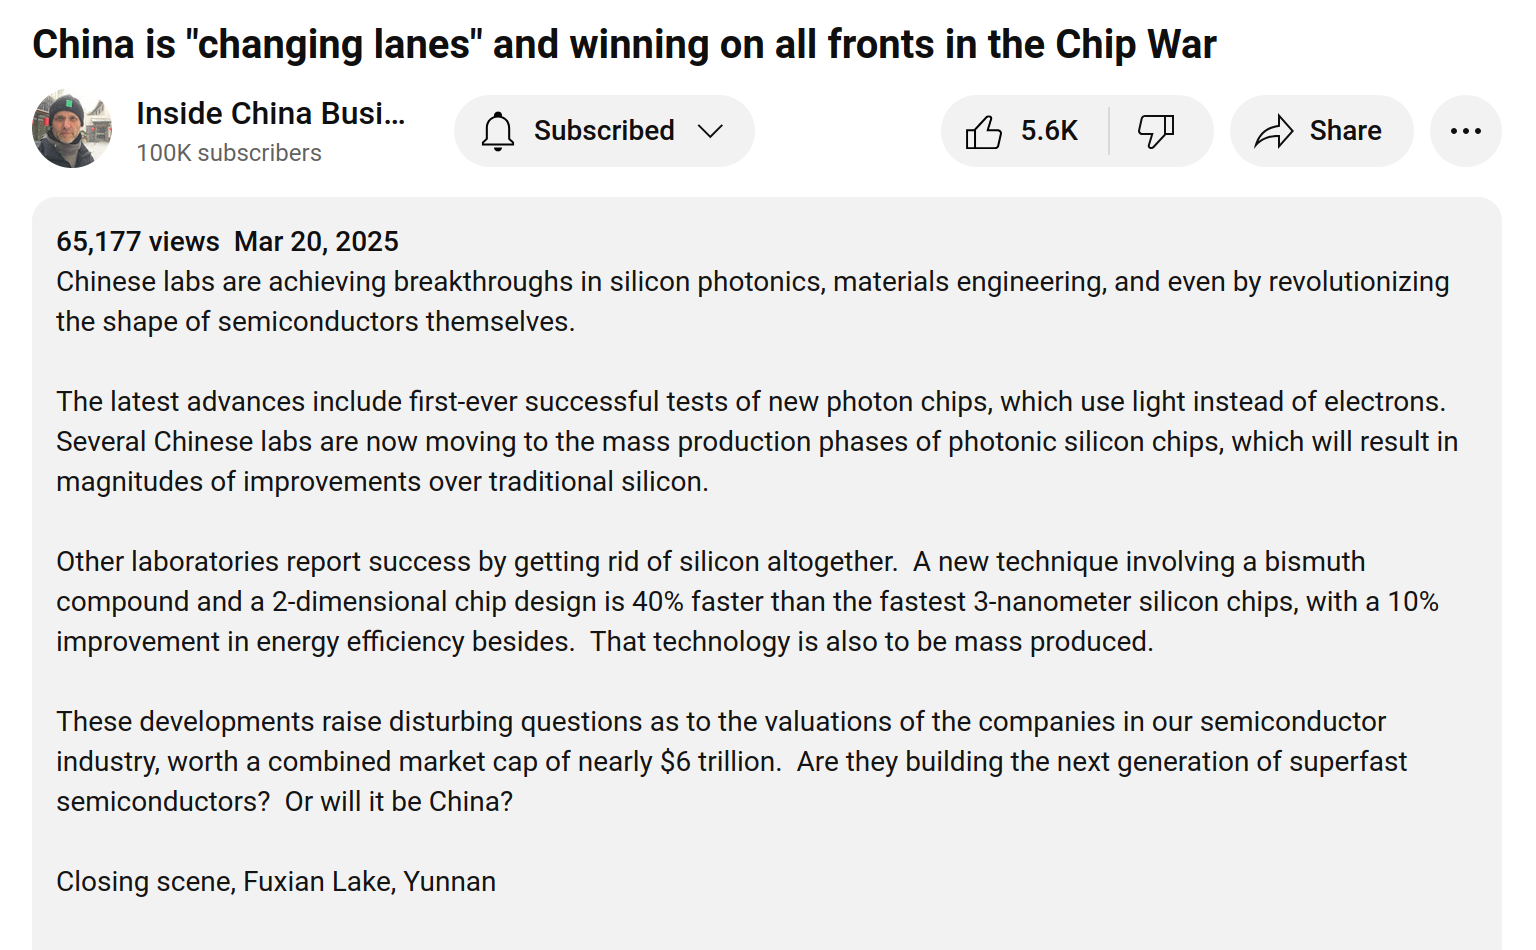Open the Inside China Business channel avatar
1536x950 pixels.
[72, 130]
